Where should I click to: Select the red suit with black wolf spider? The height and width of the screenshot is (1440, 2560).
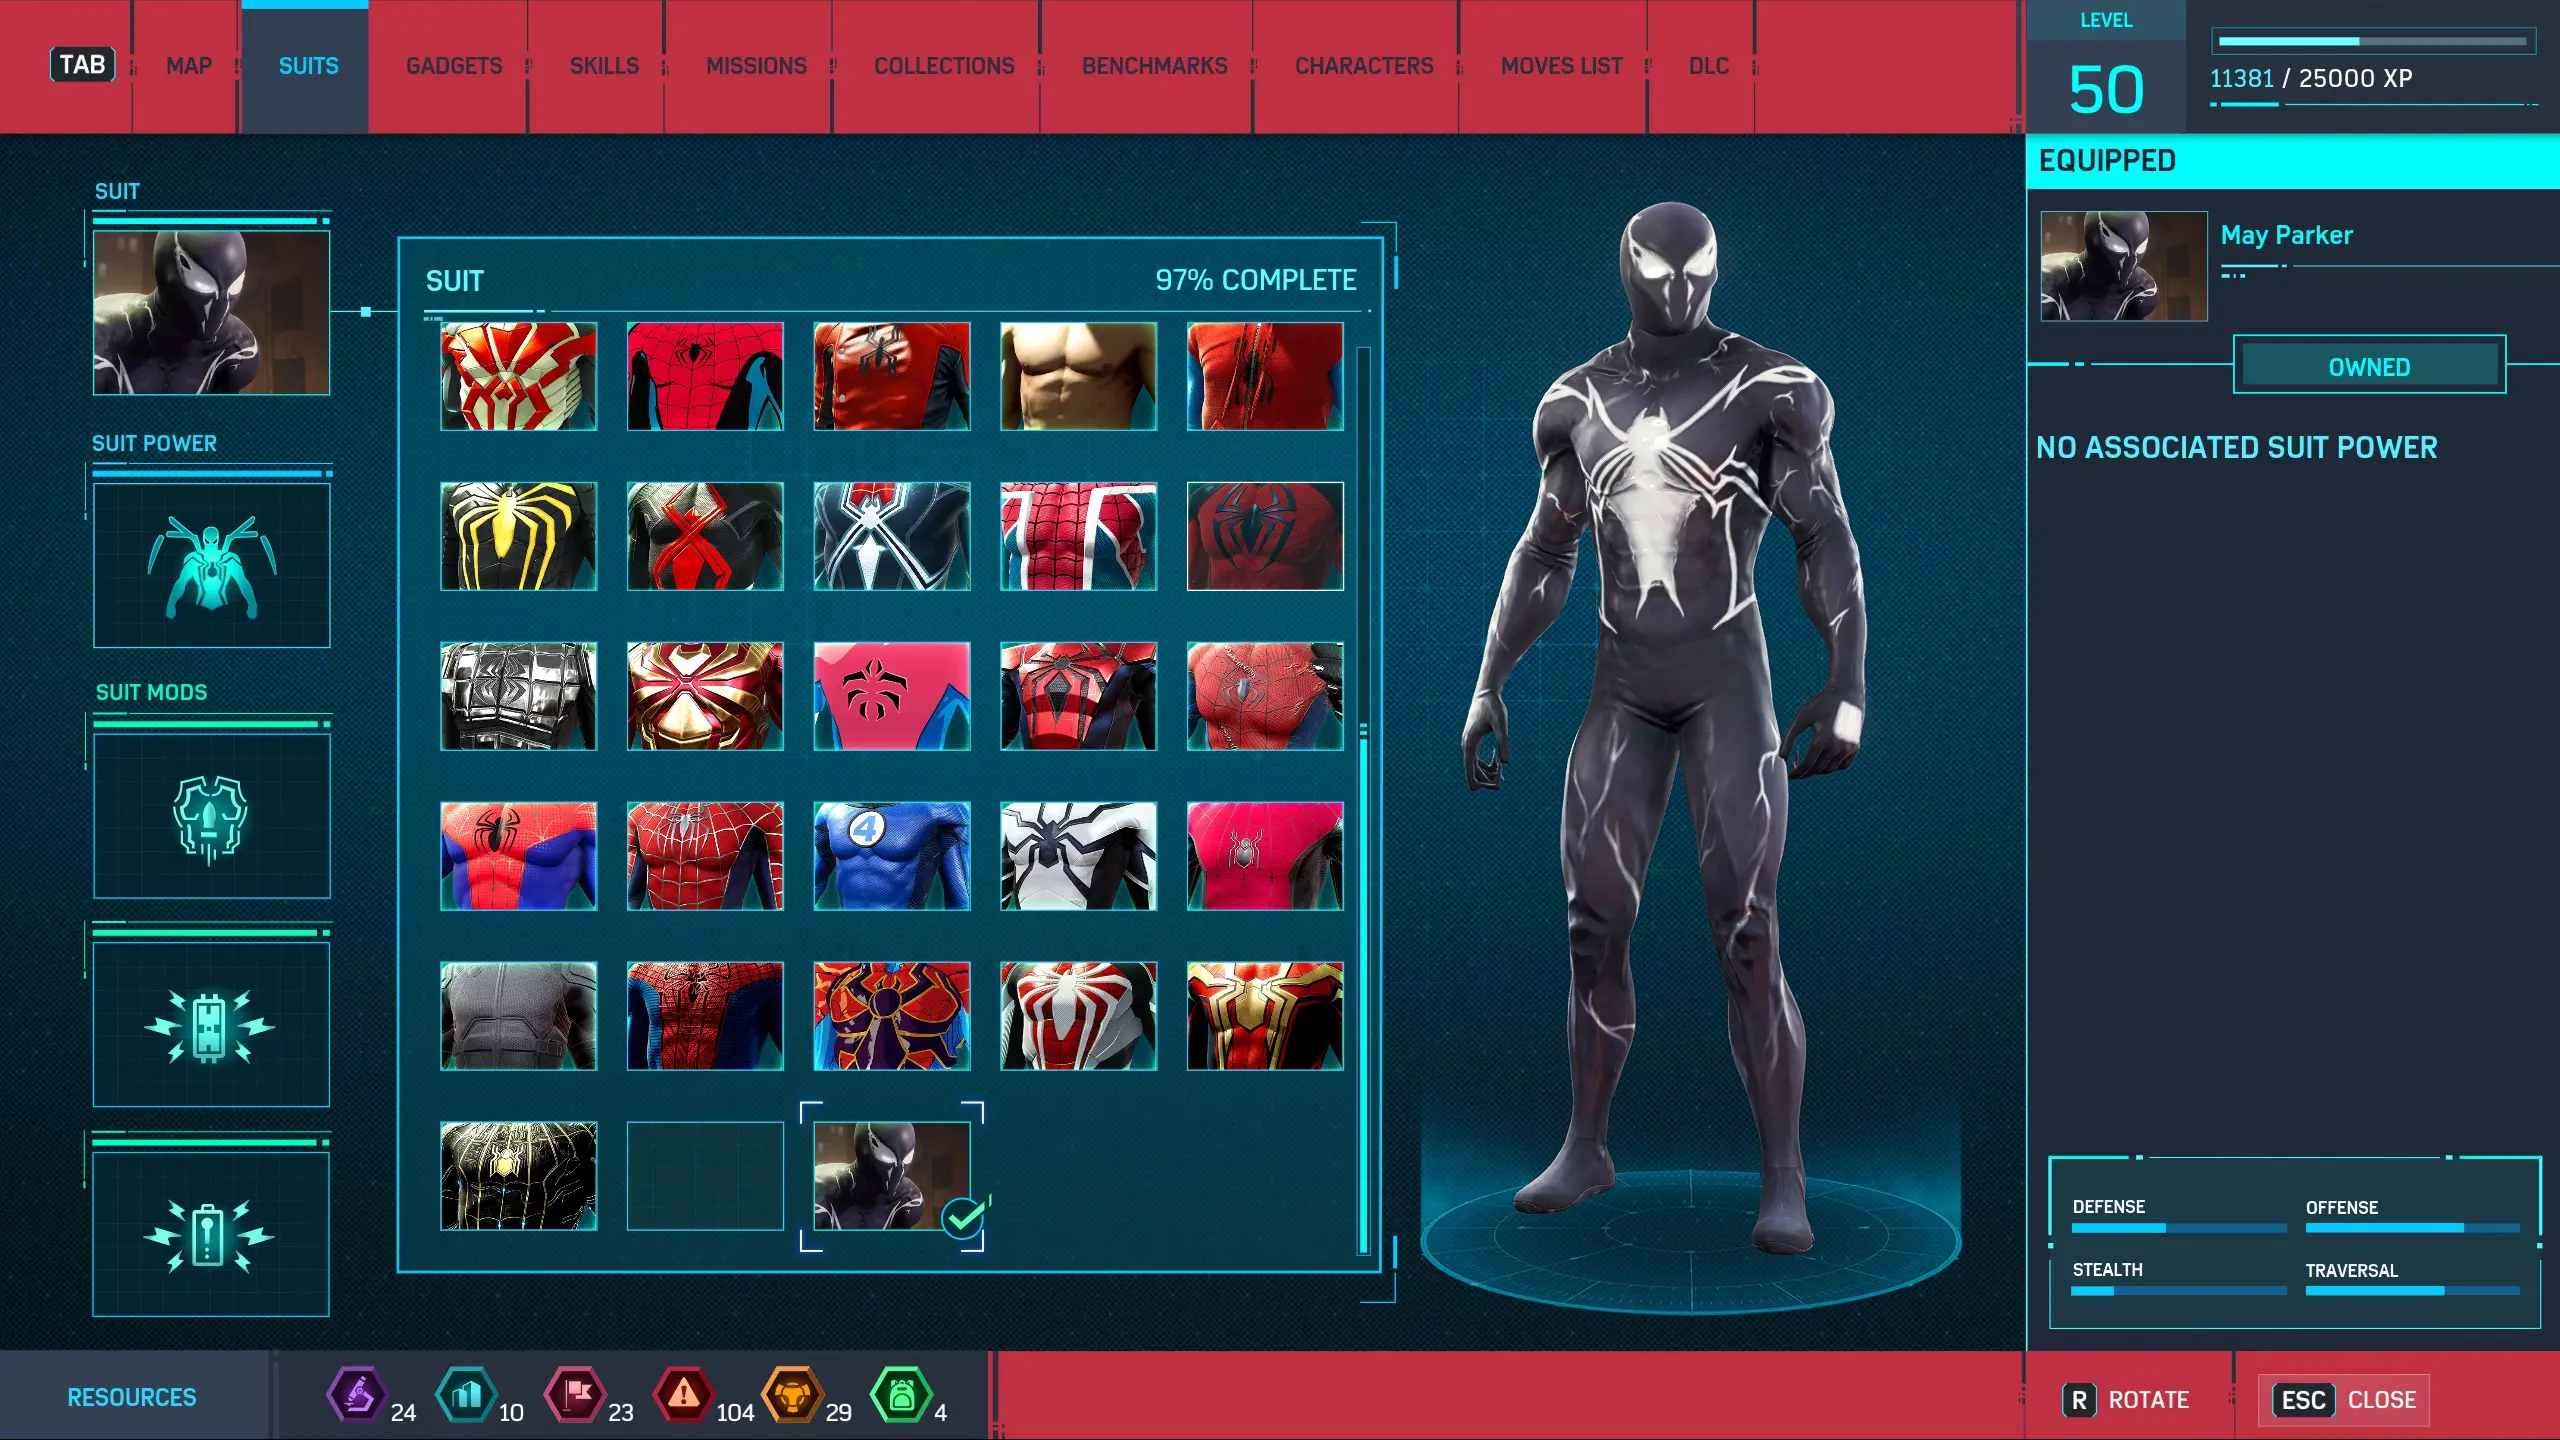[1265, 536]
